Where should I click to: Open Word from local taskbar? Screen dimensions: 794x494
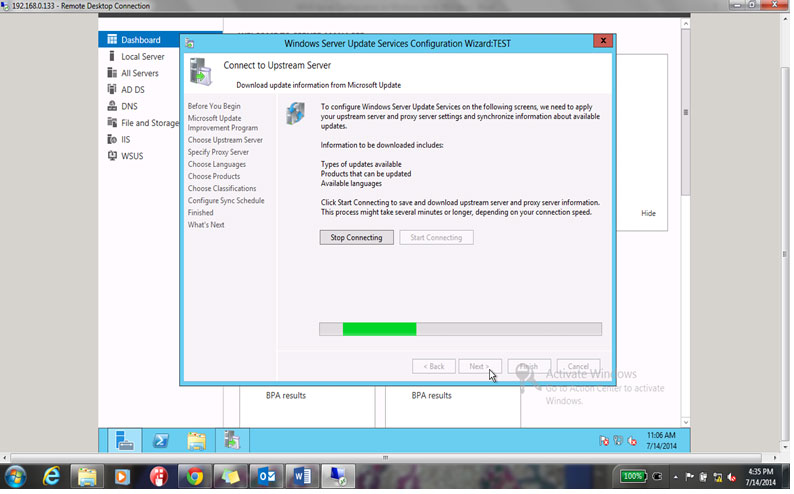(302, 477)
